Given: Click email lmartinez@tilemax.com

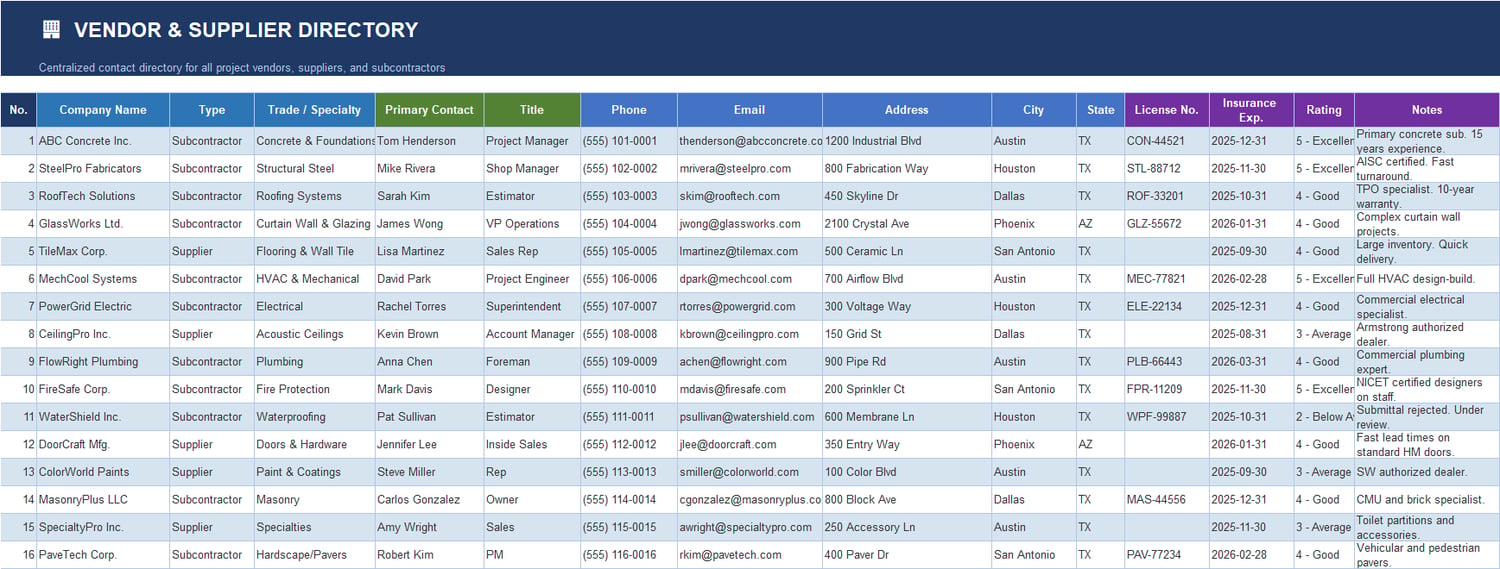Looking at the screenshot, I should click(749, 251).
